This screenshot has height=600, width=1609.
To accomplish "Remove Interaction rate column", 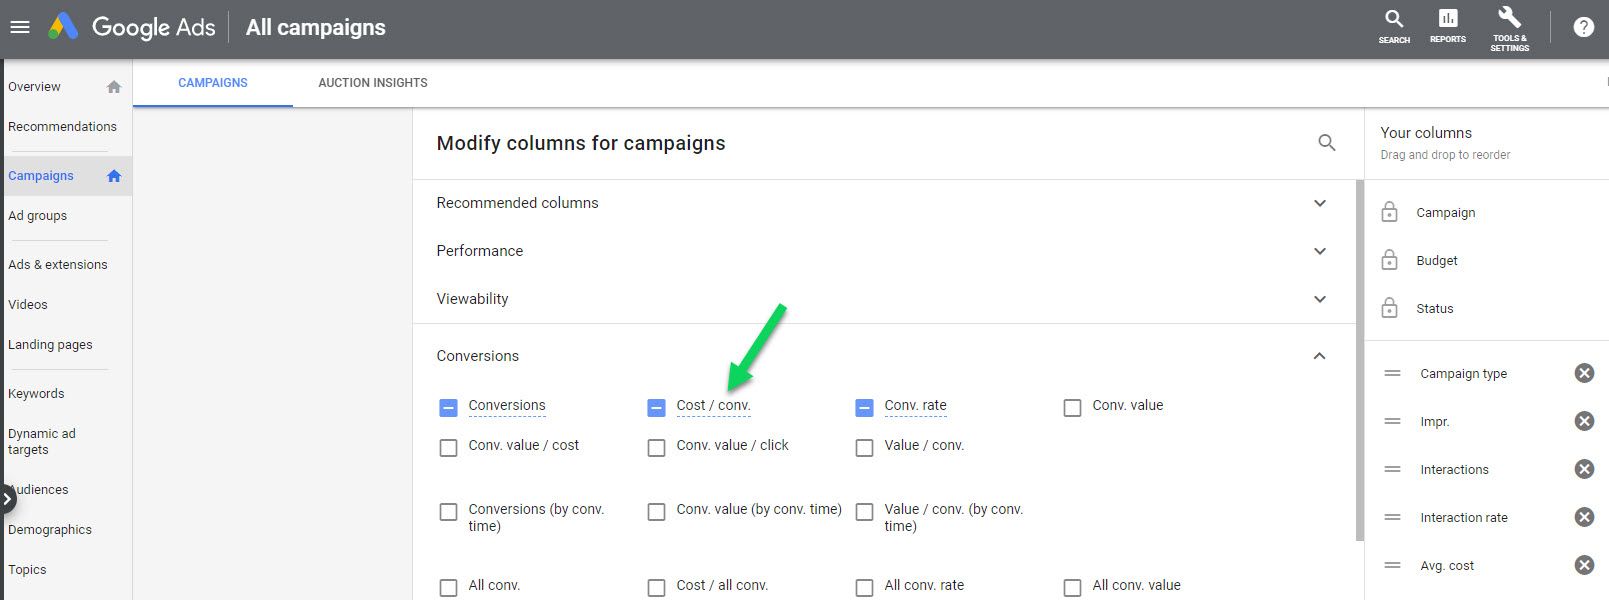I will pyautogui.click(x=1584, y=517).
